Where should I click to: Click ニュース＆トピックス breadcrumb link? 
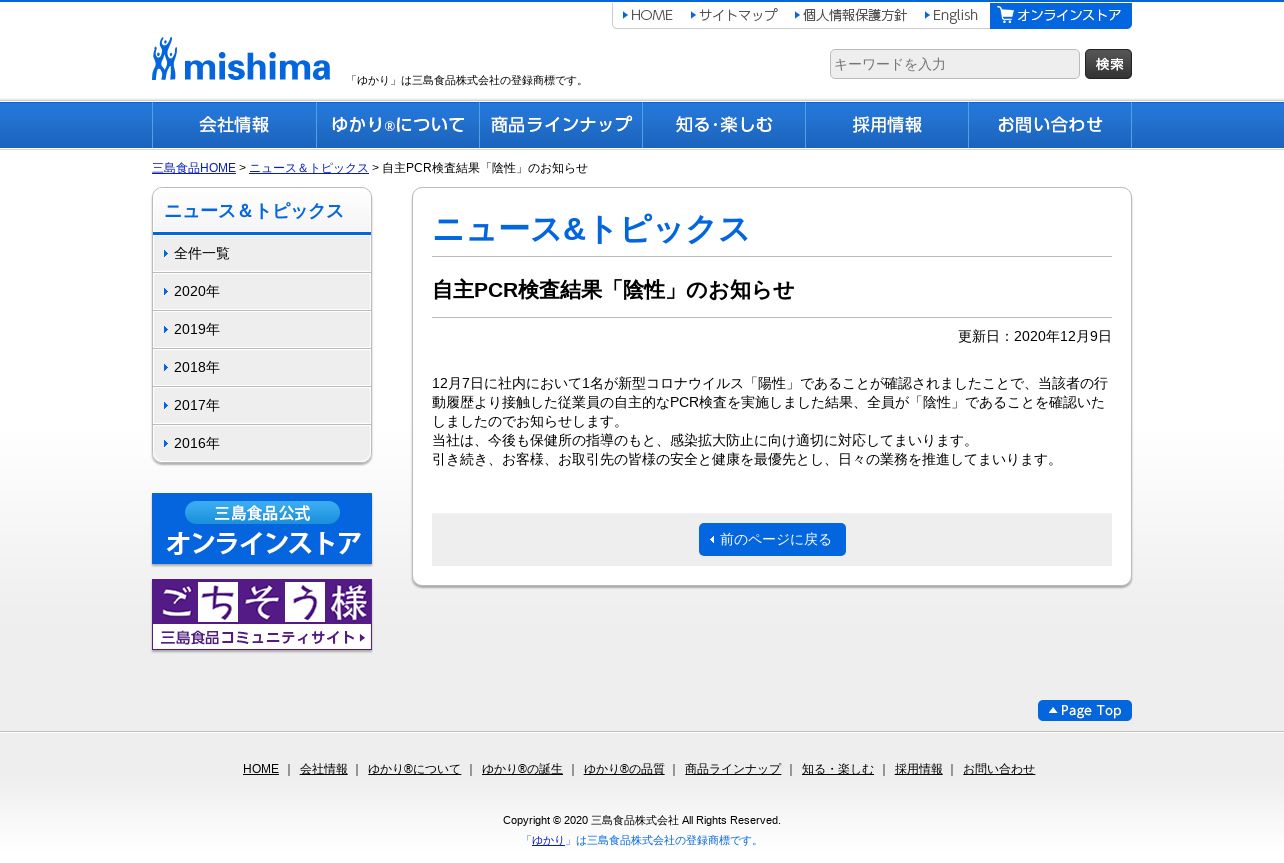tap(309, 168)
